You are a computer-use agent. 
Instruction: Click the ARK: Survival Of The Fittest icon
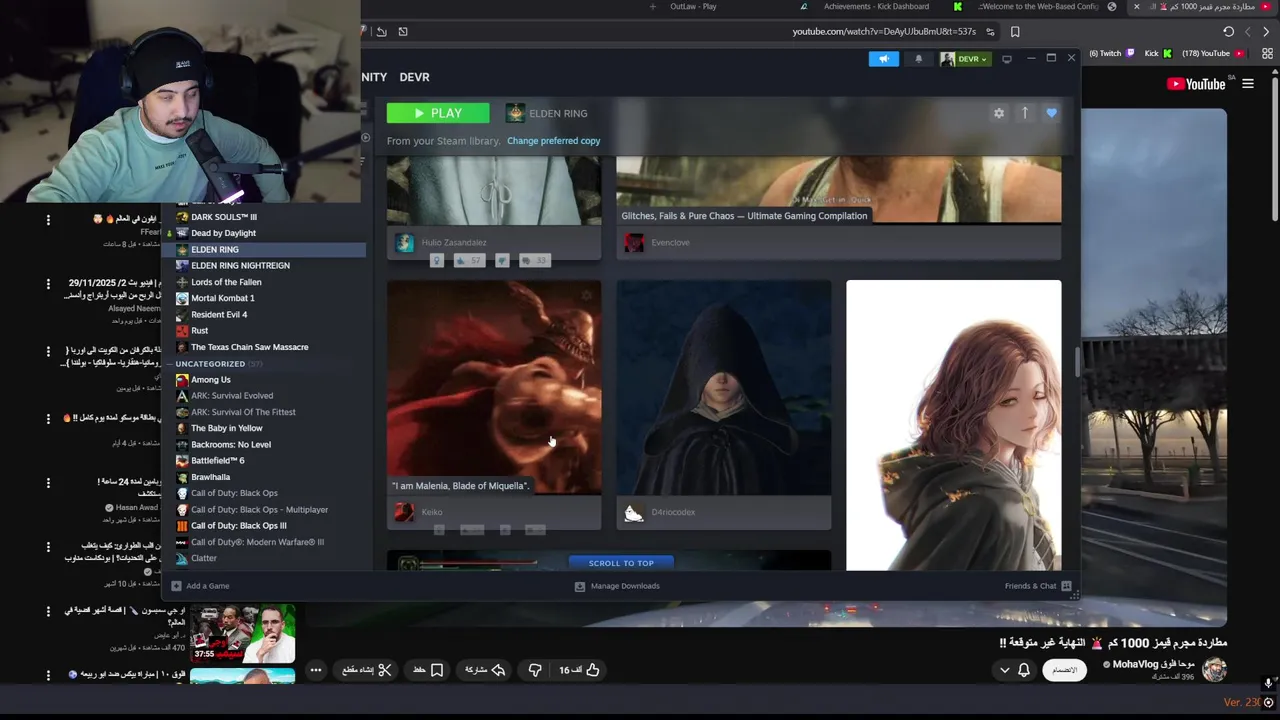[x=182, y=412]
